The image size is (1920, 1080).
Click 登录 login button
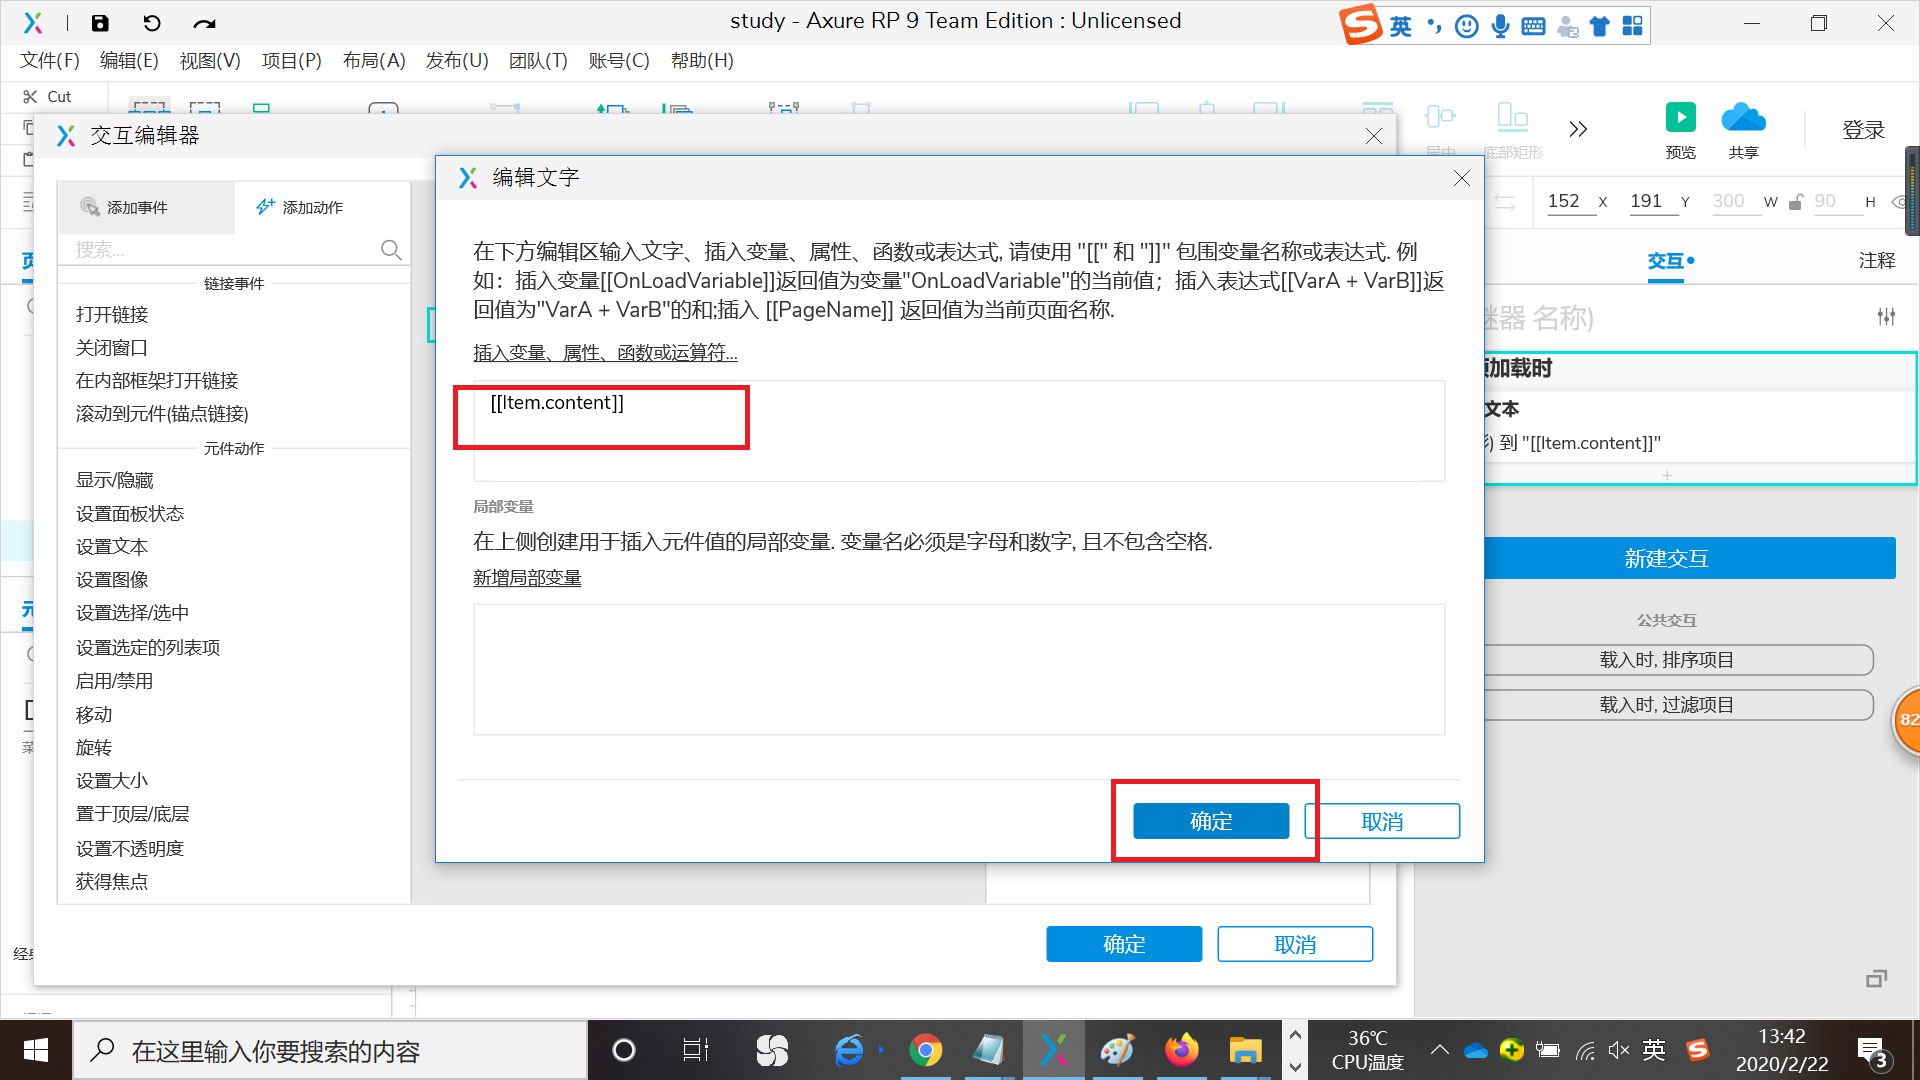[x=1863, y=130]
